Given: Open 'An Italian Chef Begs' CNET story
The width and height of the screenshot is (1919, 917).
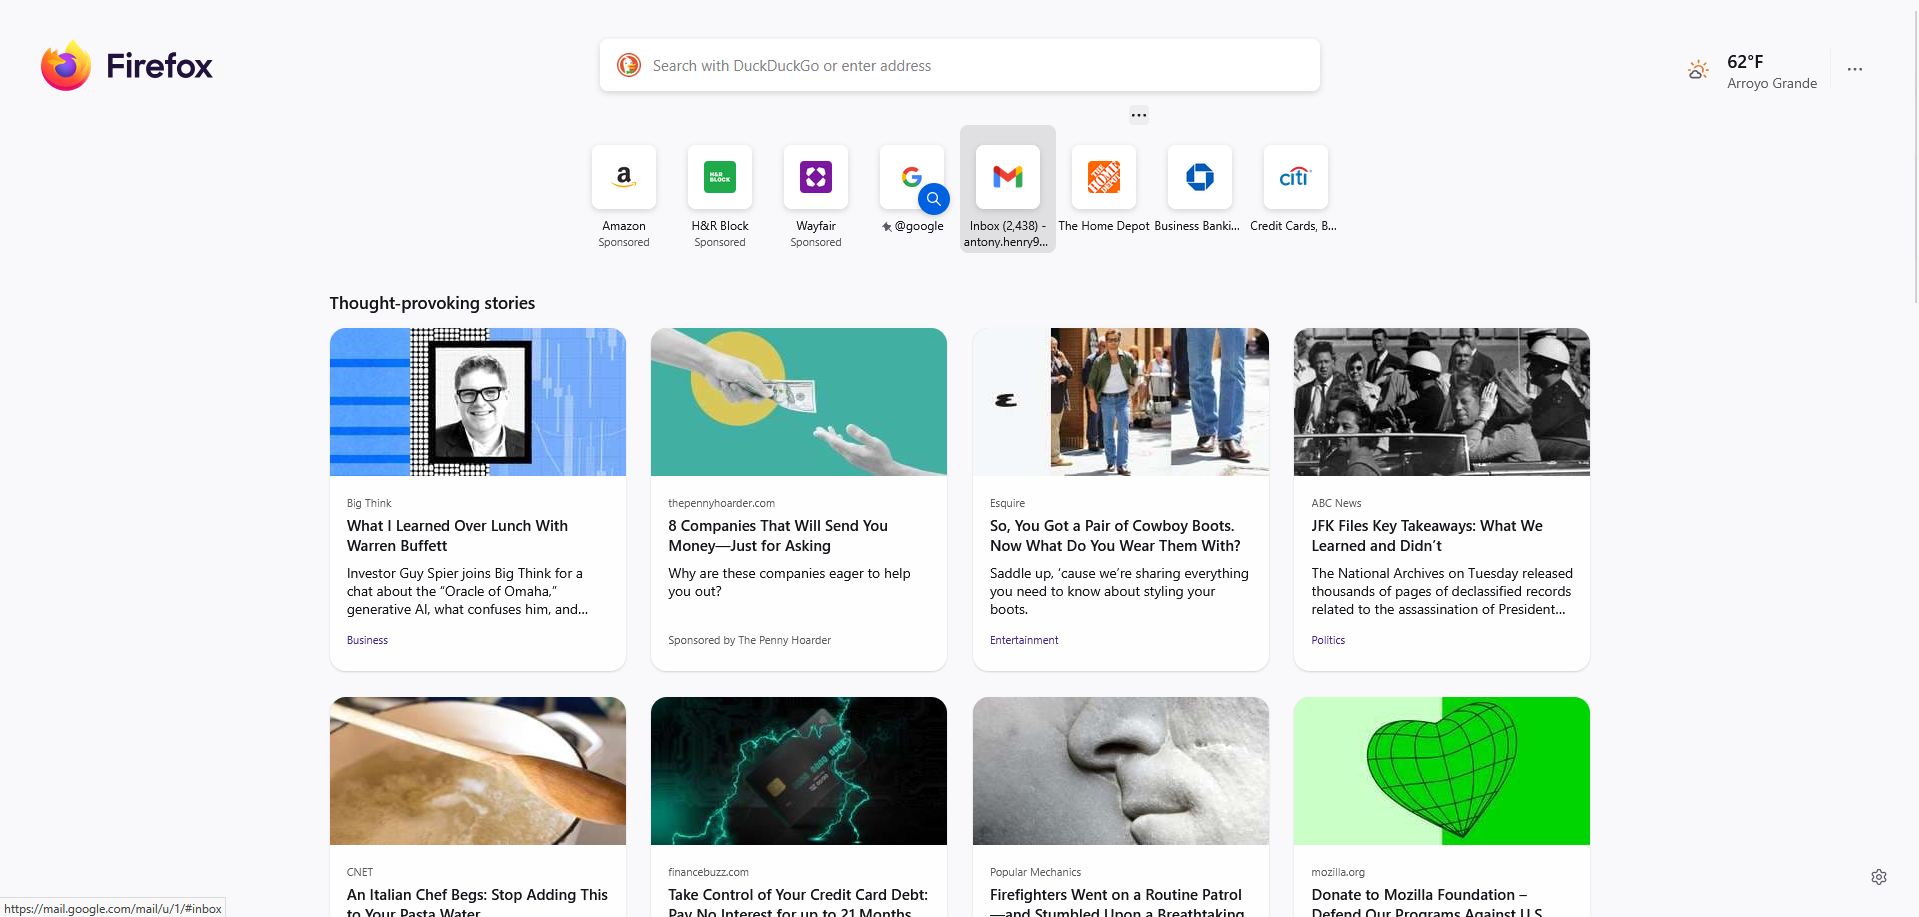Looking at the screenshot, I should click(477, 901).
